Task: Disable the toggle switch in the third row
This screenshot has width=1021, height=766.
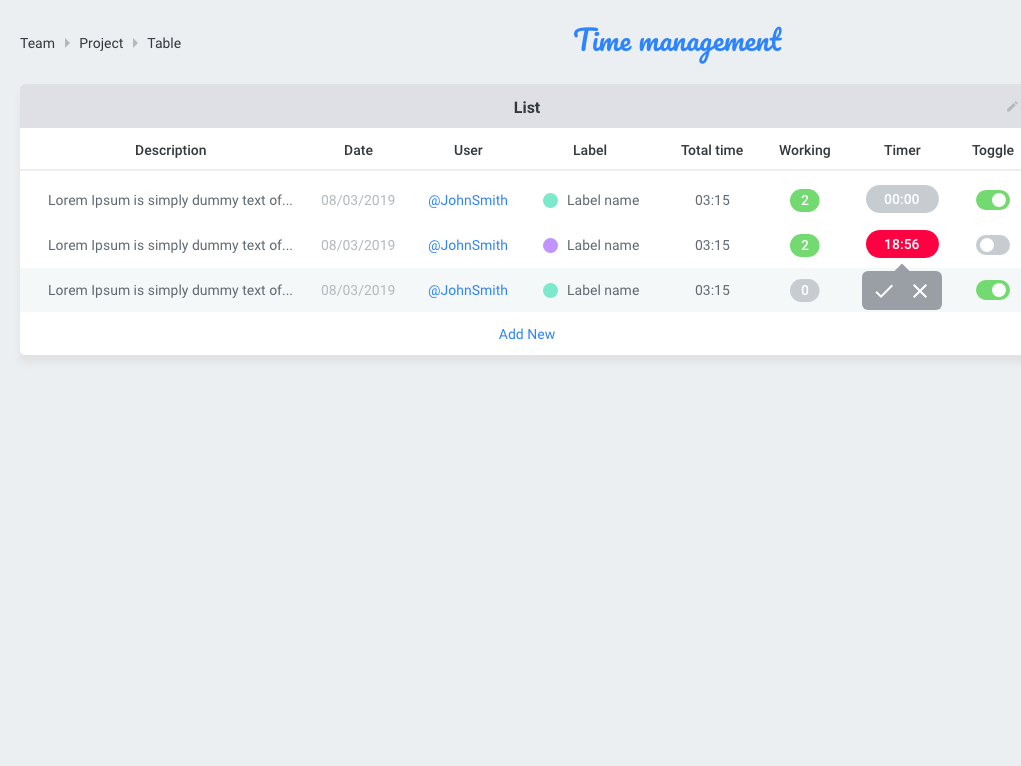Action: 992,290
